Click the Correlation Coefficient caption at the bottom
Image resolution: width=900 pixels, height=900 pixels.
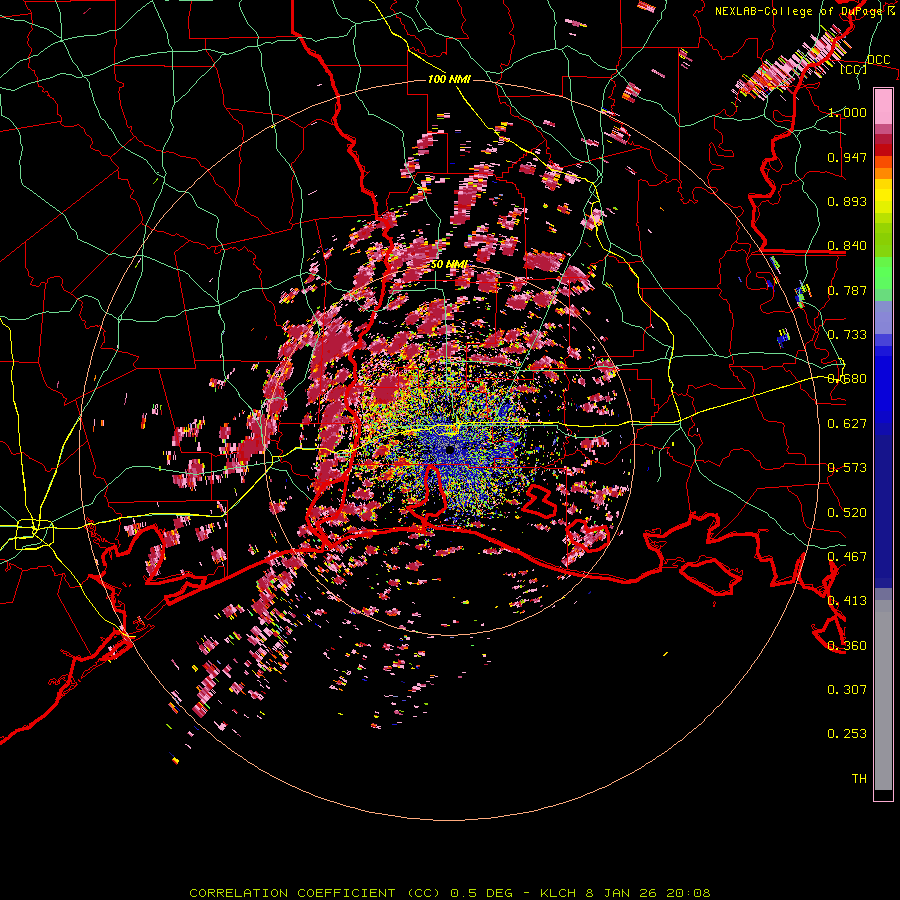pyautogui.click(x=449, y=893)
